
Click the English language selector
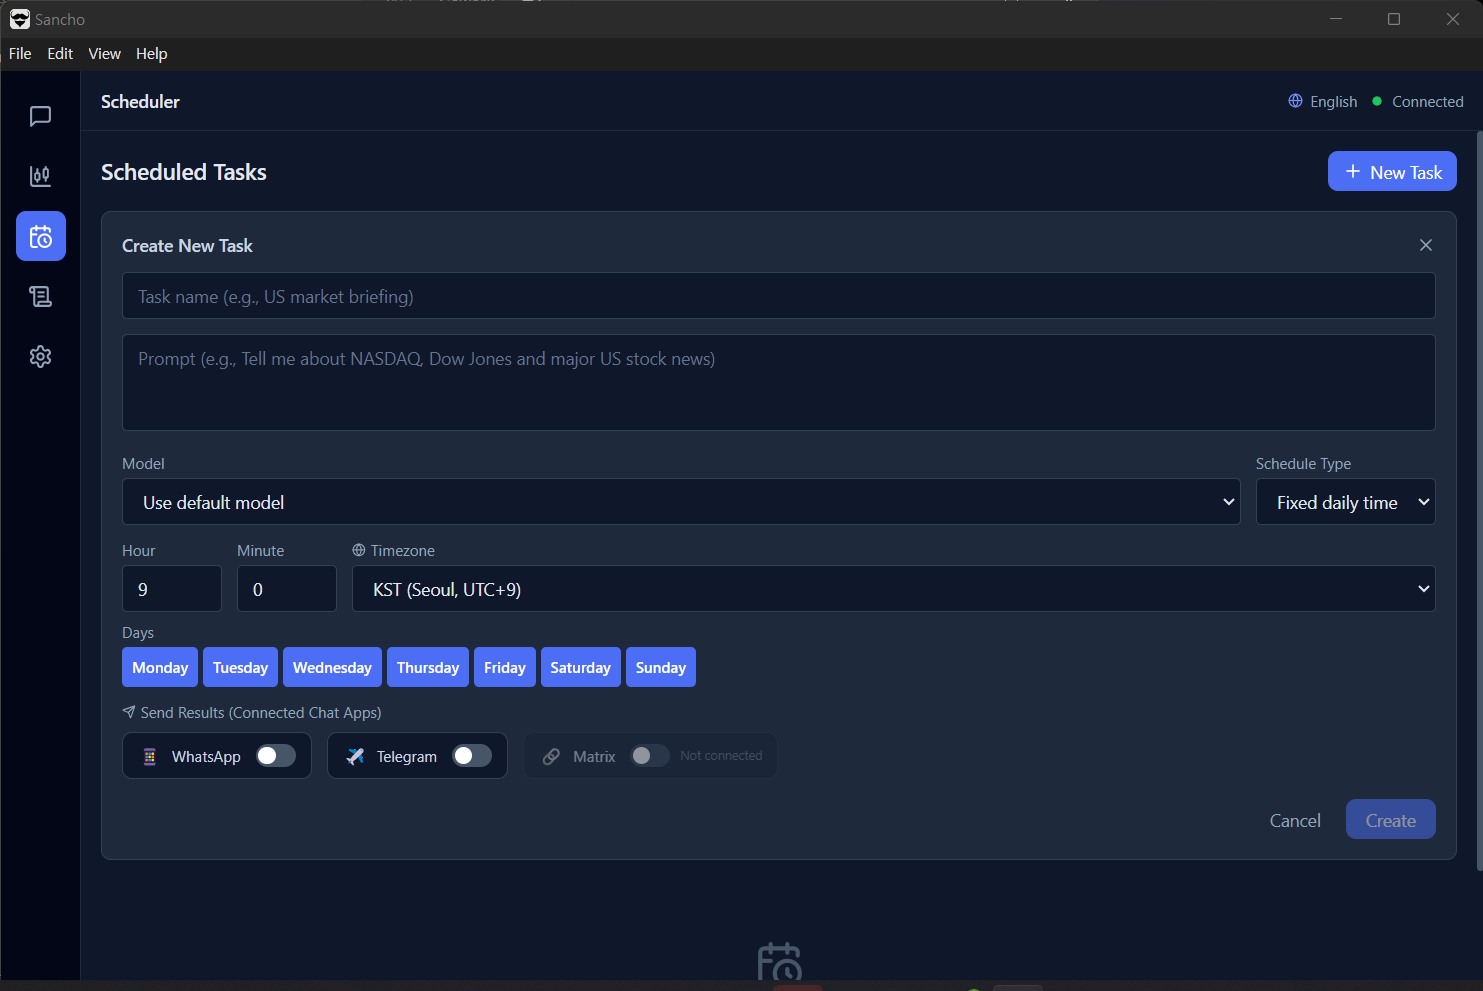1323,101
